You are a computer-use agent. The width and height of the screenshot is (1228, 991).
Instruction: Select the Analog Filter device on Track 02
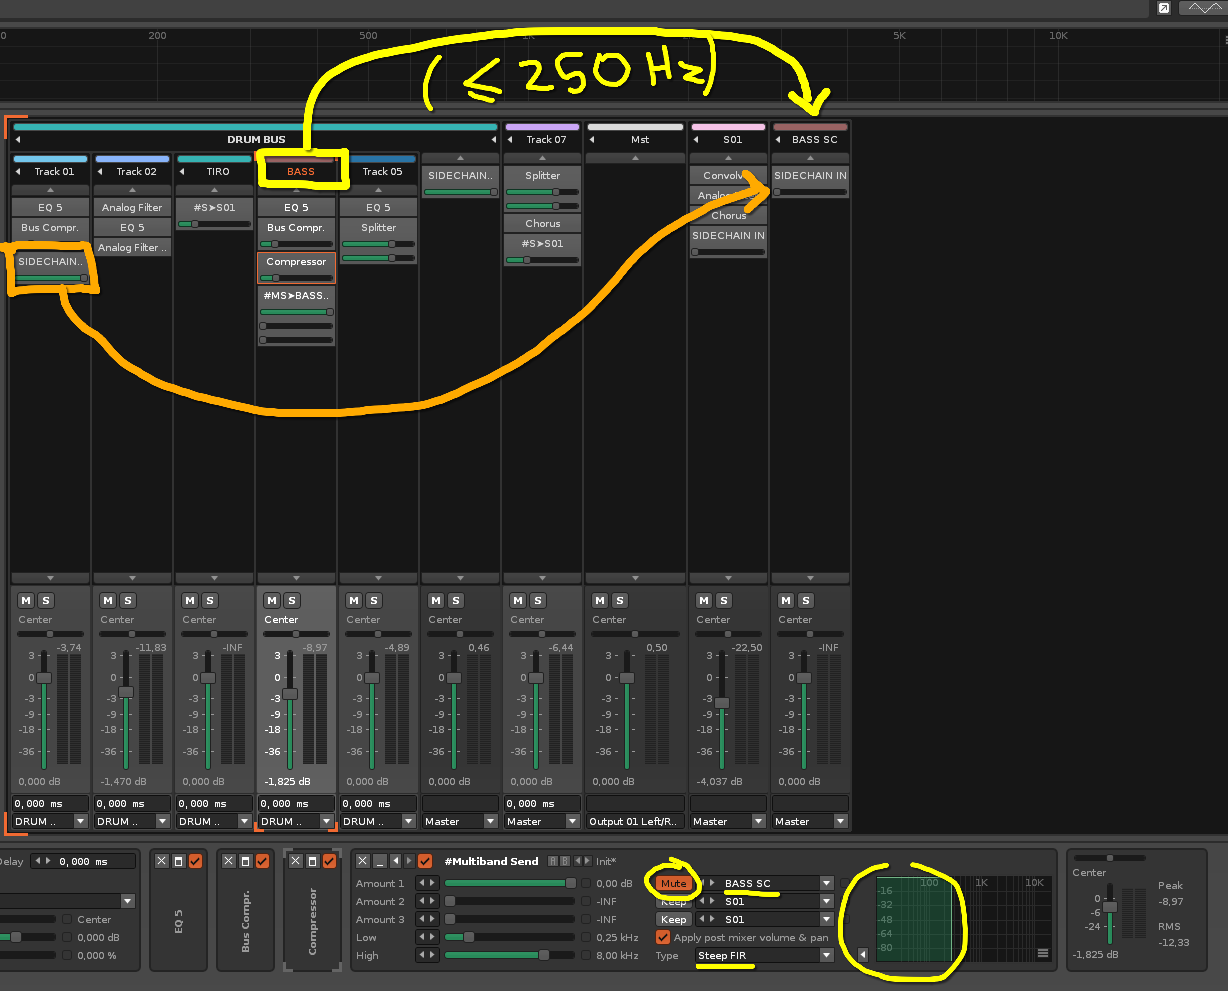coord(132,208)
